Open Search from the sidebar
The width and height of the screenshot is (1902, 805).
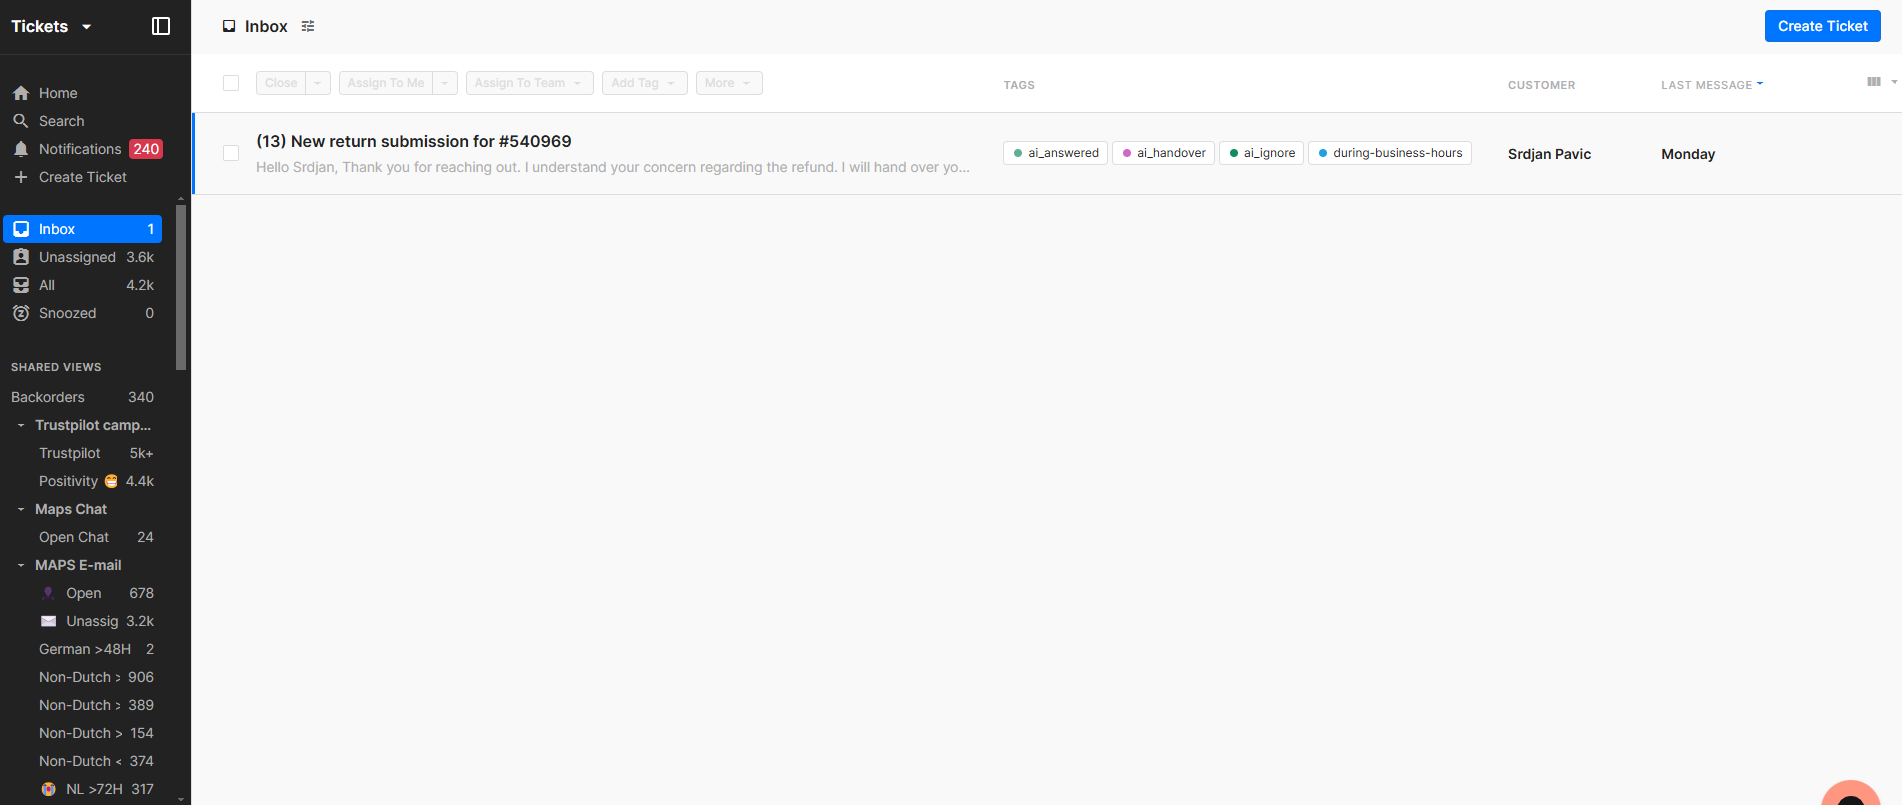[x=82, y=121]
